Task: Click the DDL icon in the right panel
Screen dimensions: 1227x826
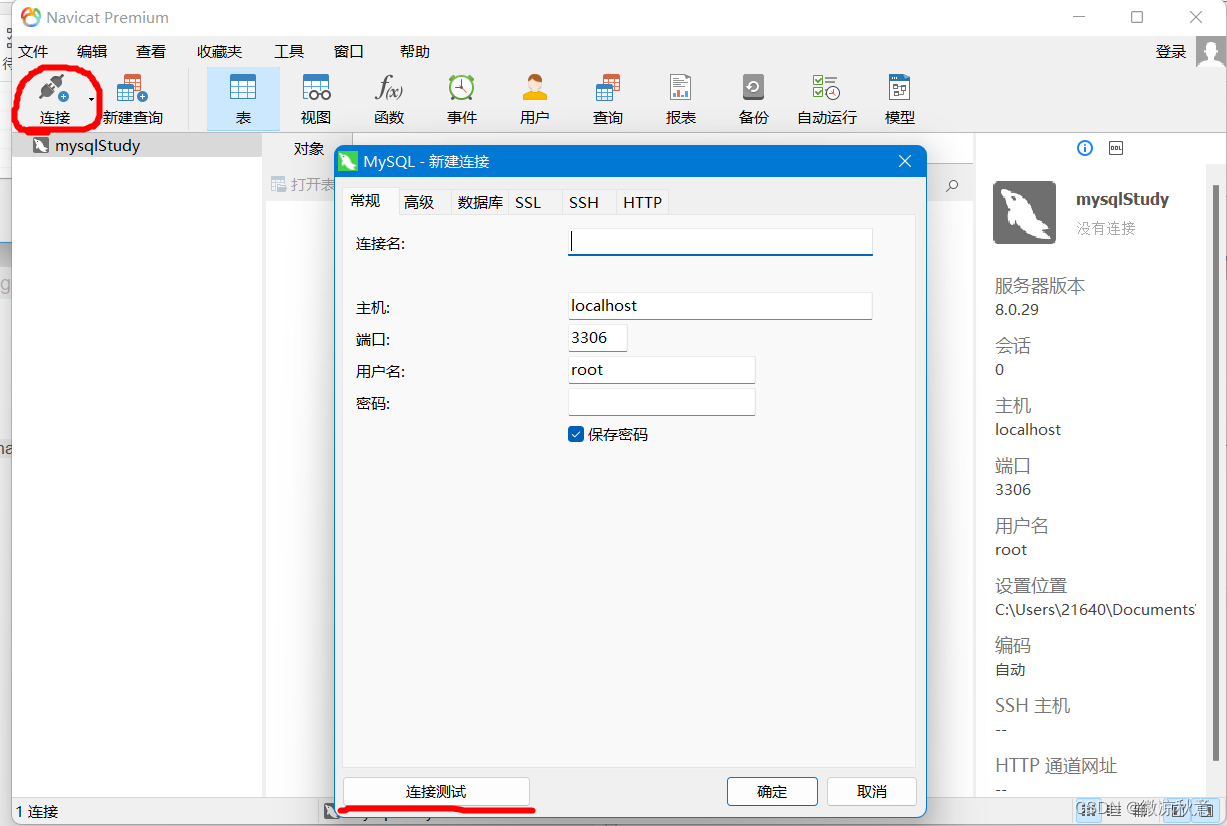Action: click(x=1116, y=148)
